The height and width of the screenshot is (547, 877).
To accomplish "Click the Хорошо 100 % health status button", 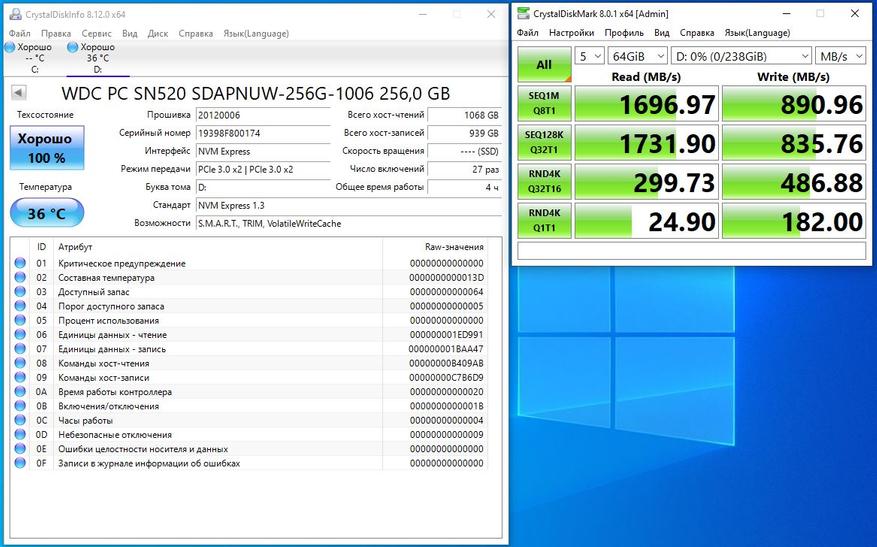I will click(47, 148).
